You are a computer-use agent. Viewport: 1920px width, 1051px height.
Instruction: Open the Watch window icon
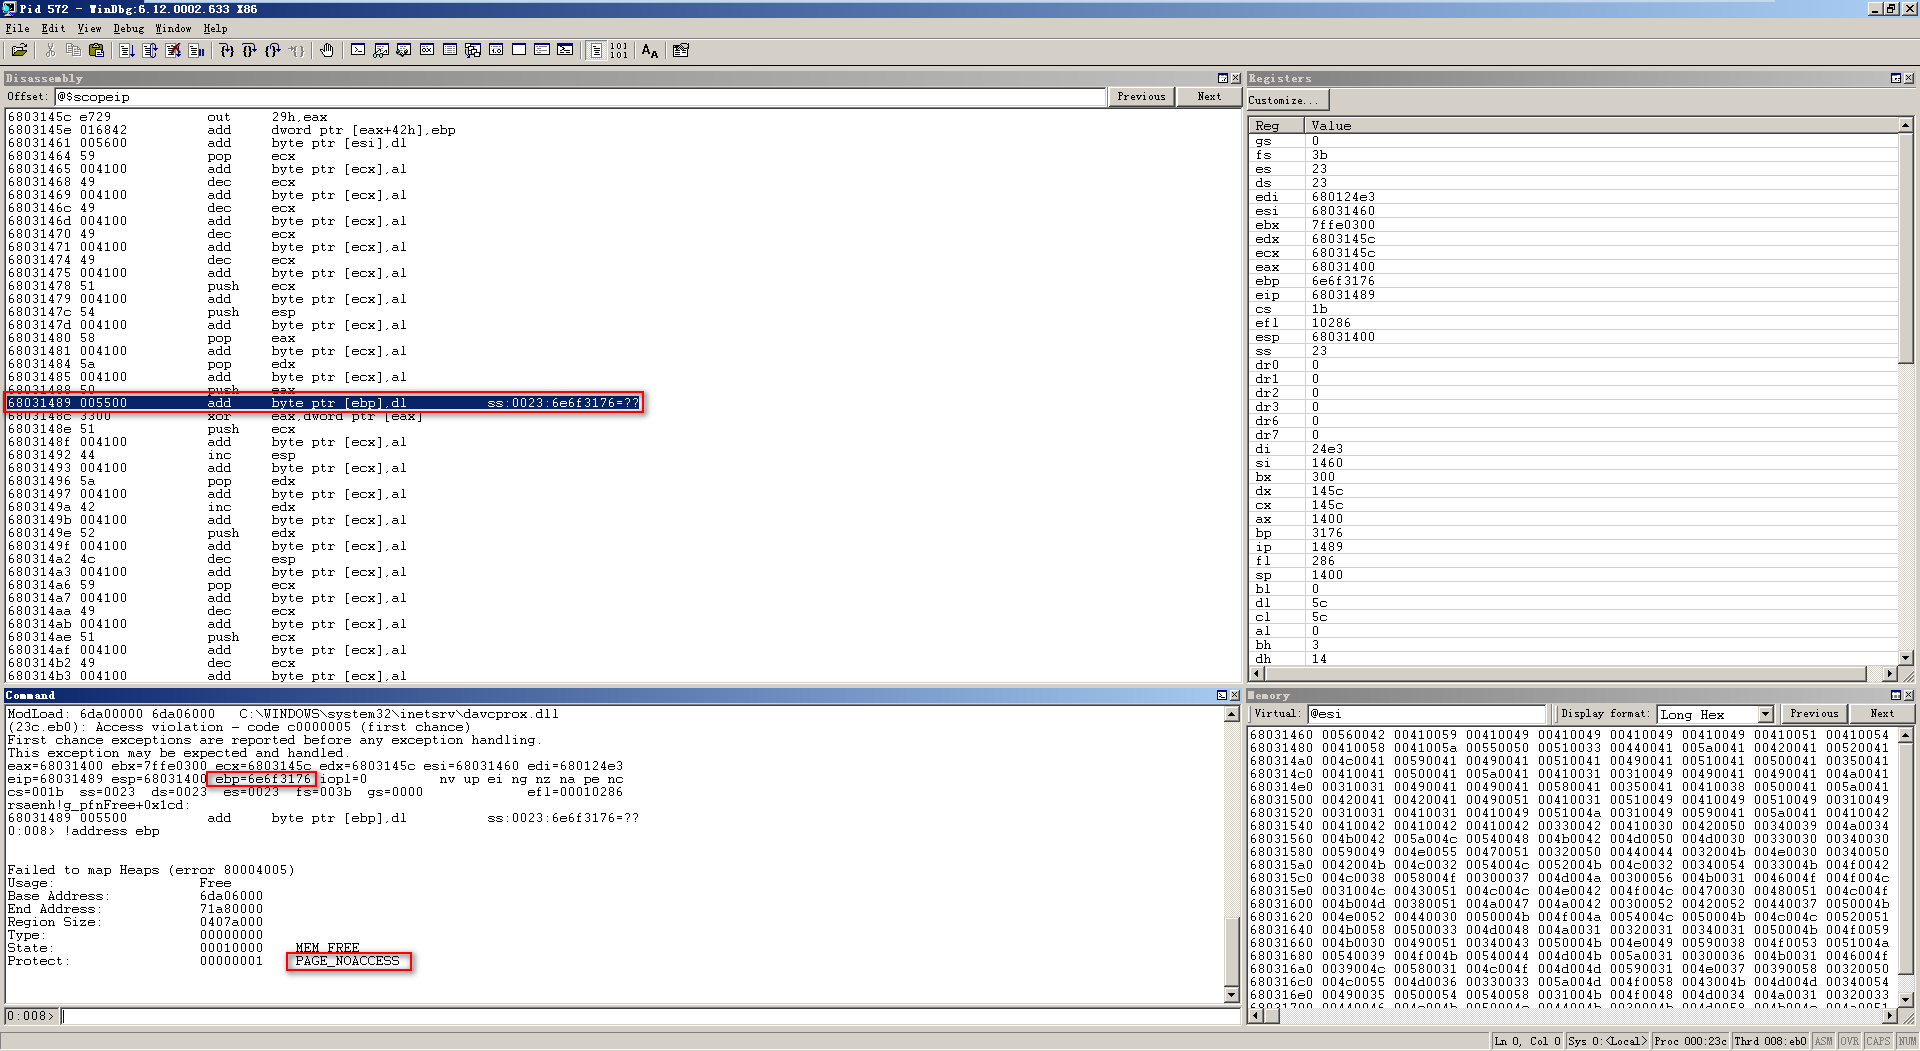coord(381,50)
